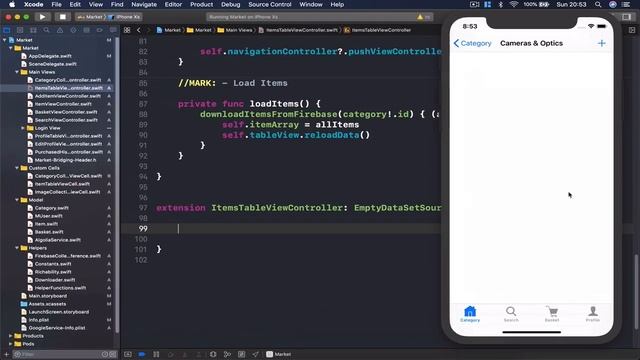Open the Navigate menu

[144, 4]
